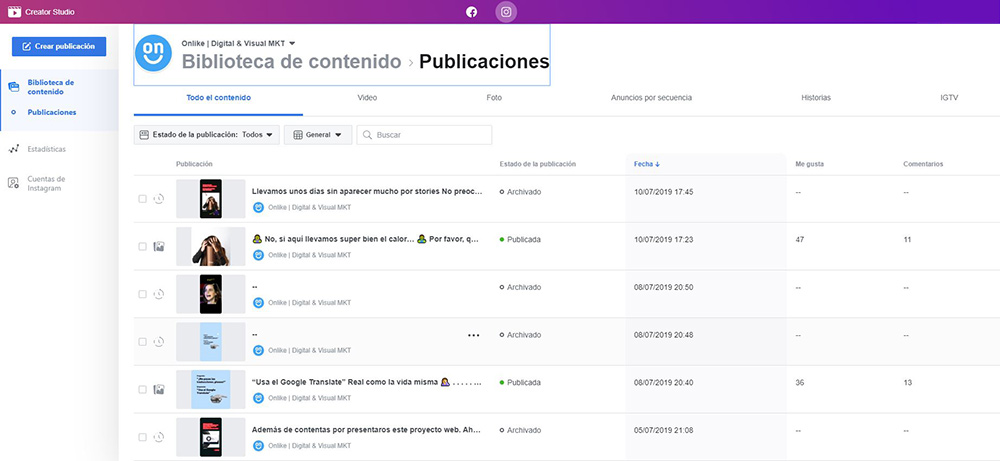Click the Crear publicación button

[x=58, y=46]
